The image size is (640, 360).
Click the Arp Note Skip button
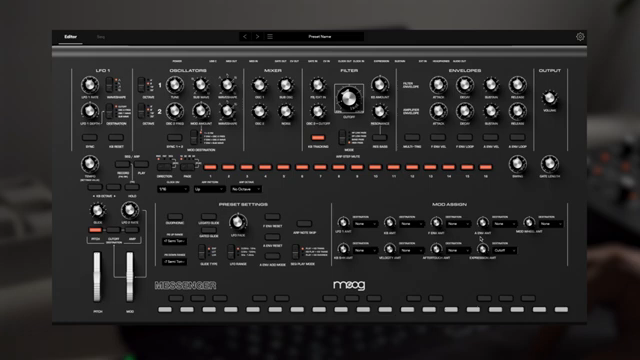pos(304,224)
